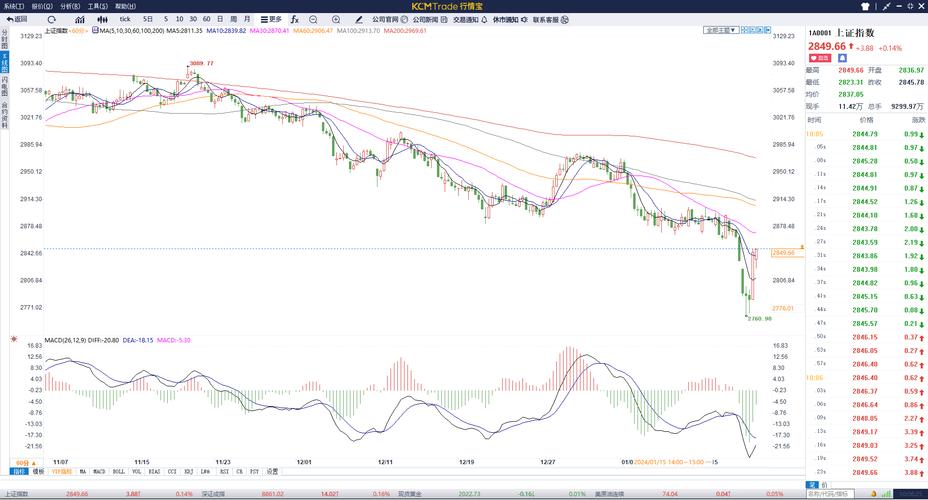Open the 工具 menu

coord(98,6)
